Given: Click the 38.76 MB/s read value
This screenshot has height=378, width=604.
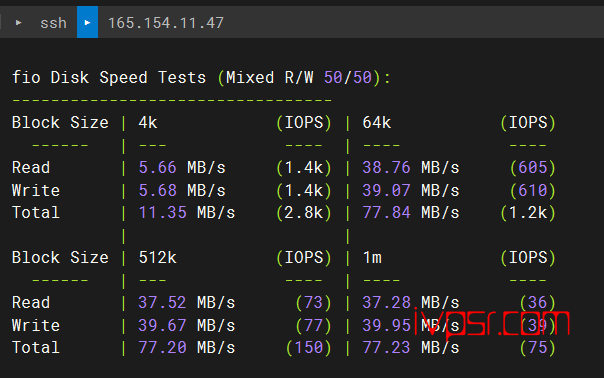Looking at the screenshot, I should (x=411, y=168).
